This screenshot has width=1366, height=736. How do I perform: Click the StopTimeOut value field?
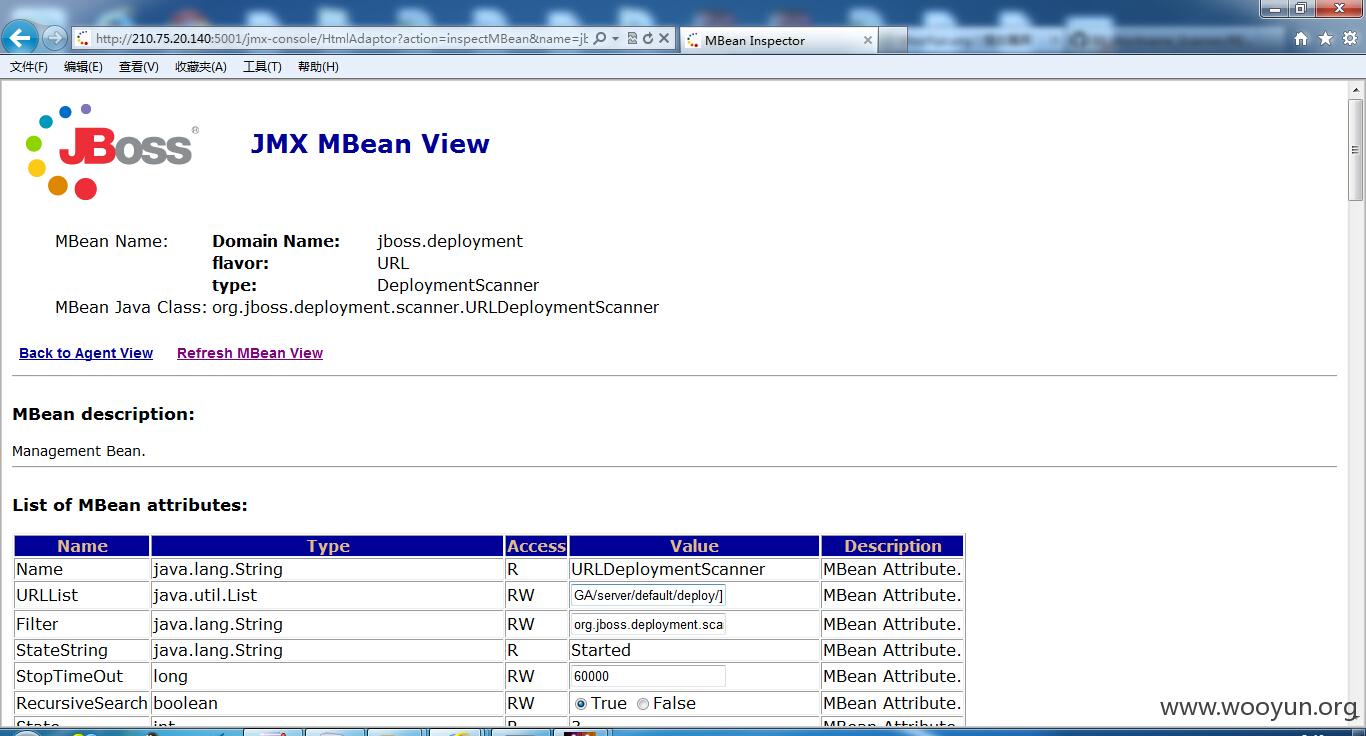click(x=648, y=676)
